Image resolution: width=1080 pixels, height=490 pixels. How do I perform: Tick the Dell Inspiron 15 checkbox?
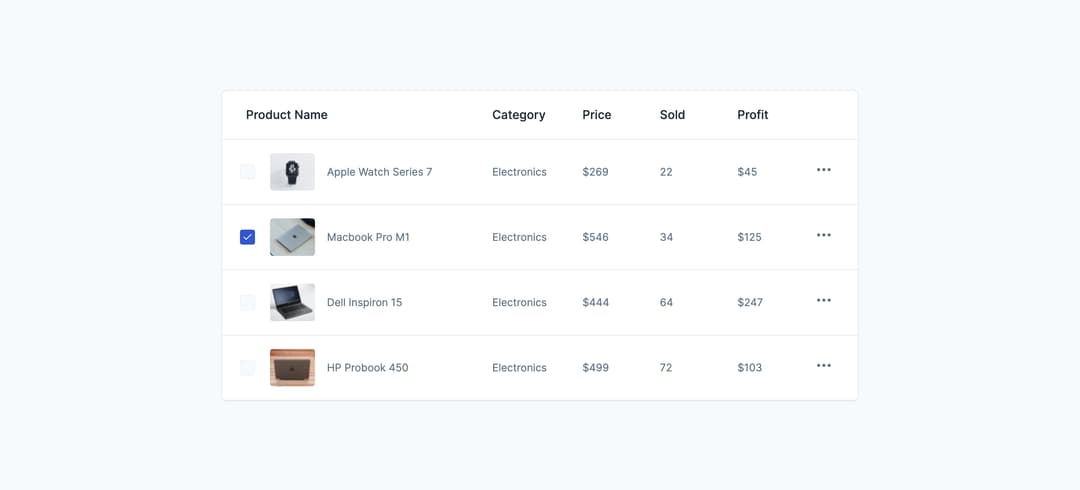click(248, 302)
